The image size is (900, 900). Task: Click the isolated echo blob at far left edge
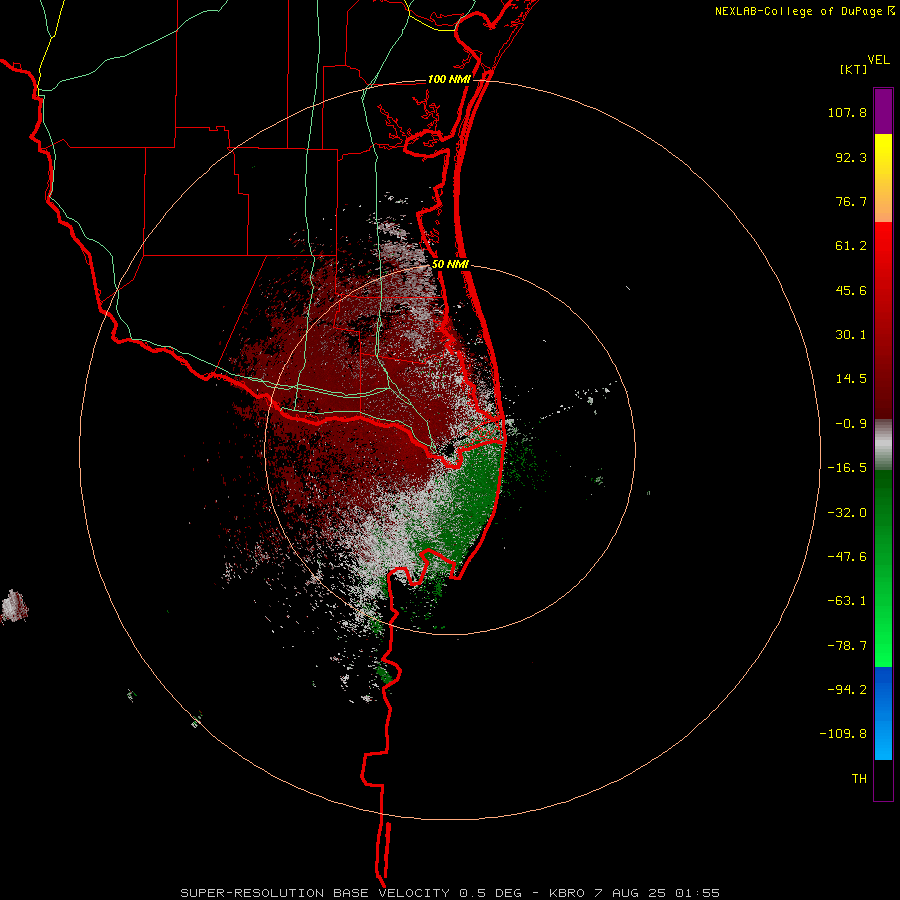click(13, 607)
